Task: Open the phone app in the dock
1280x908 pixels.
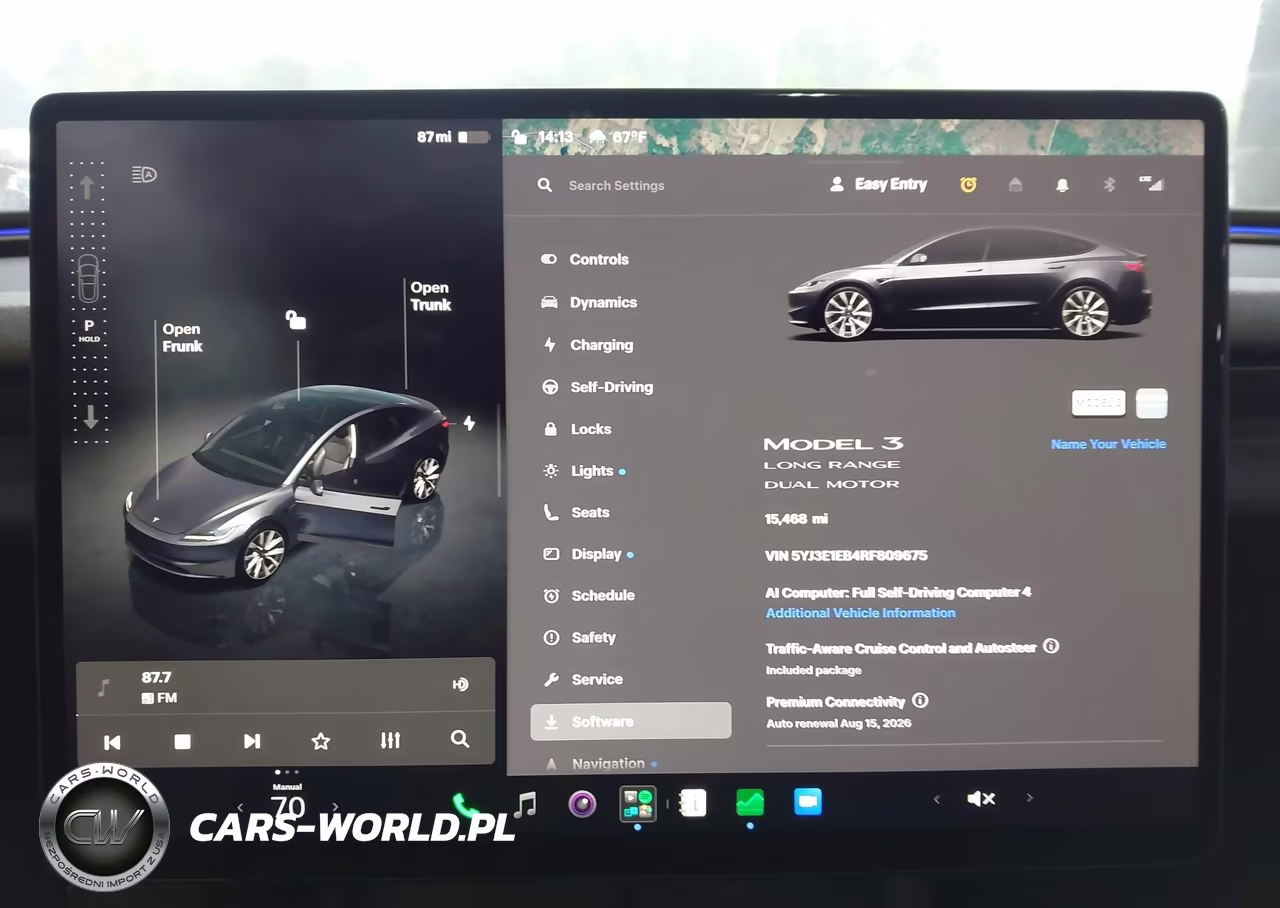Action: (464, 805)
